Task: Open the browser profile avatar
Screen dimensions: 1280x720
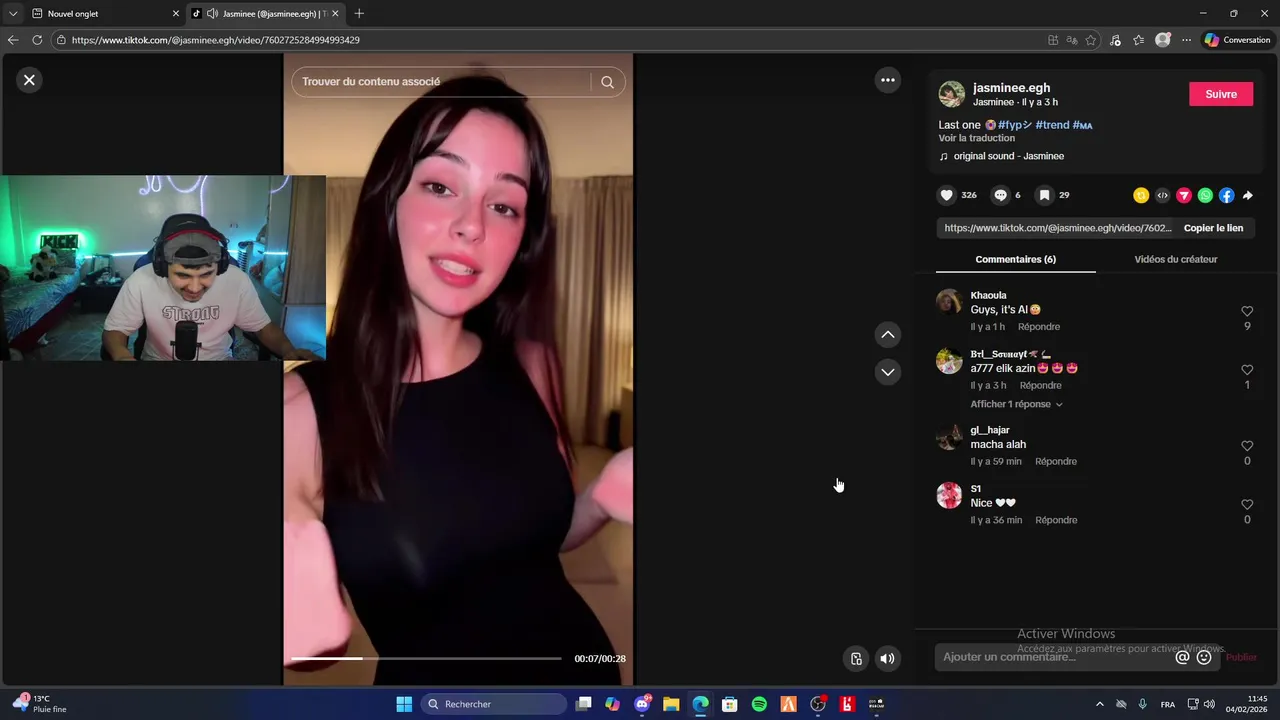Action: [x=1162, y=40]
